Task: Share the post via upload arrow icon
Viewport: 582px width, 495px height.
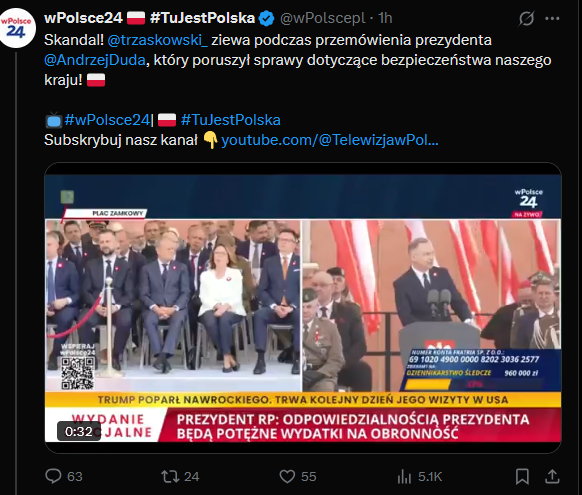Action: click(552, 476)
